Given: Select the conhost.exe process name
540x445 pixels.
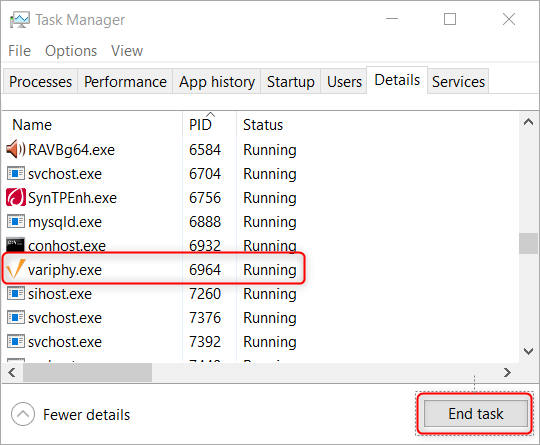Looking at the screenshot, I should tap(67, 246).
